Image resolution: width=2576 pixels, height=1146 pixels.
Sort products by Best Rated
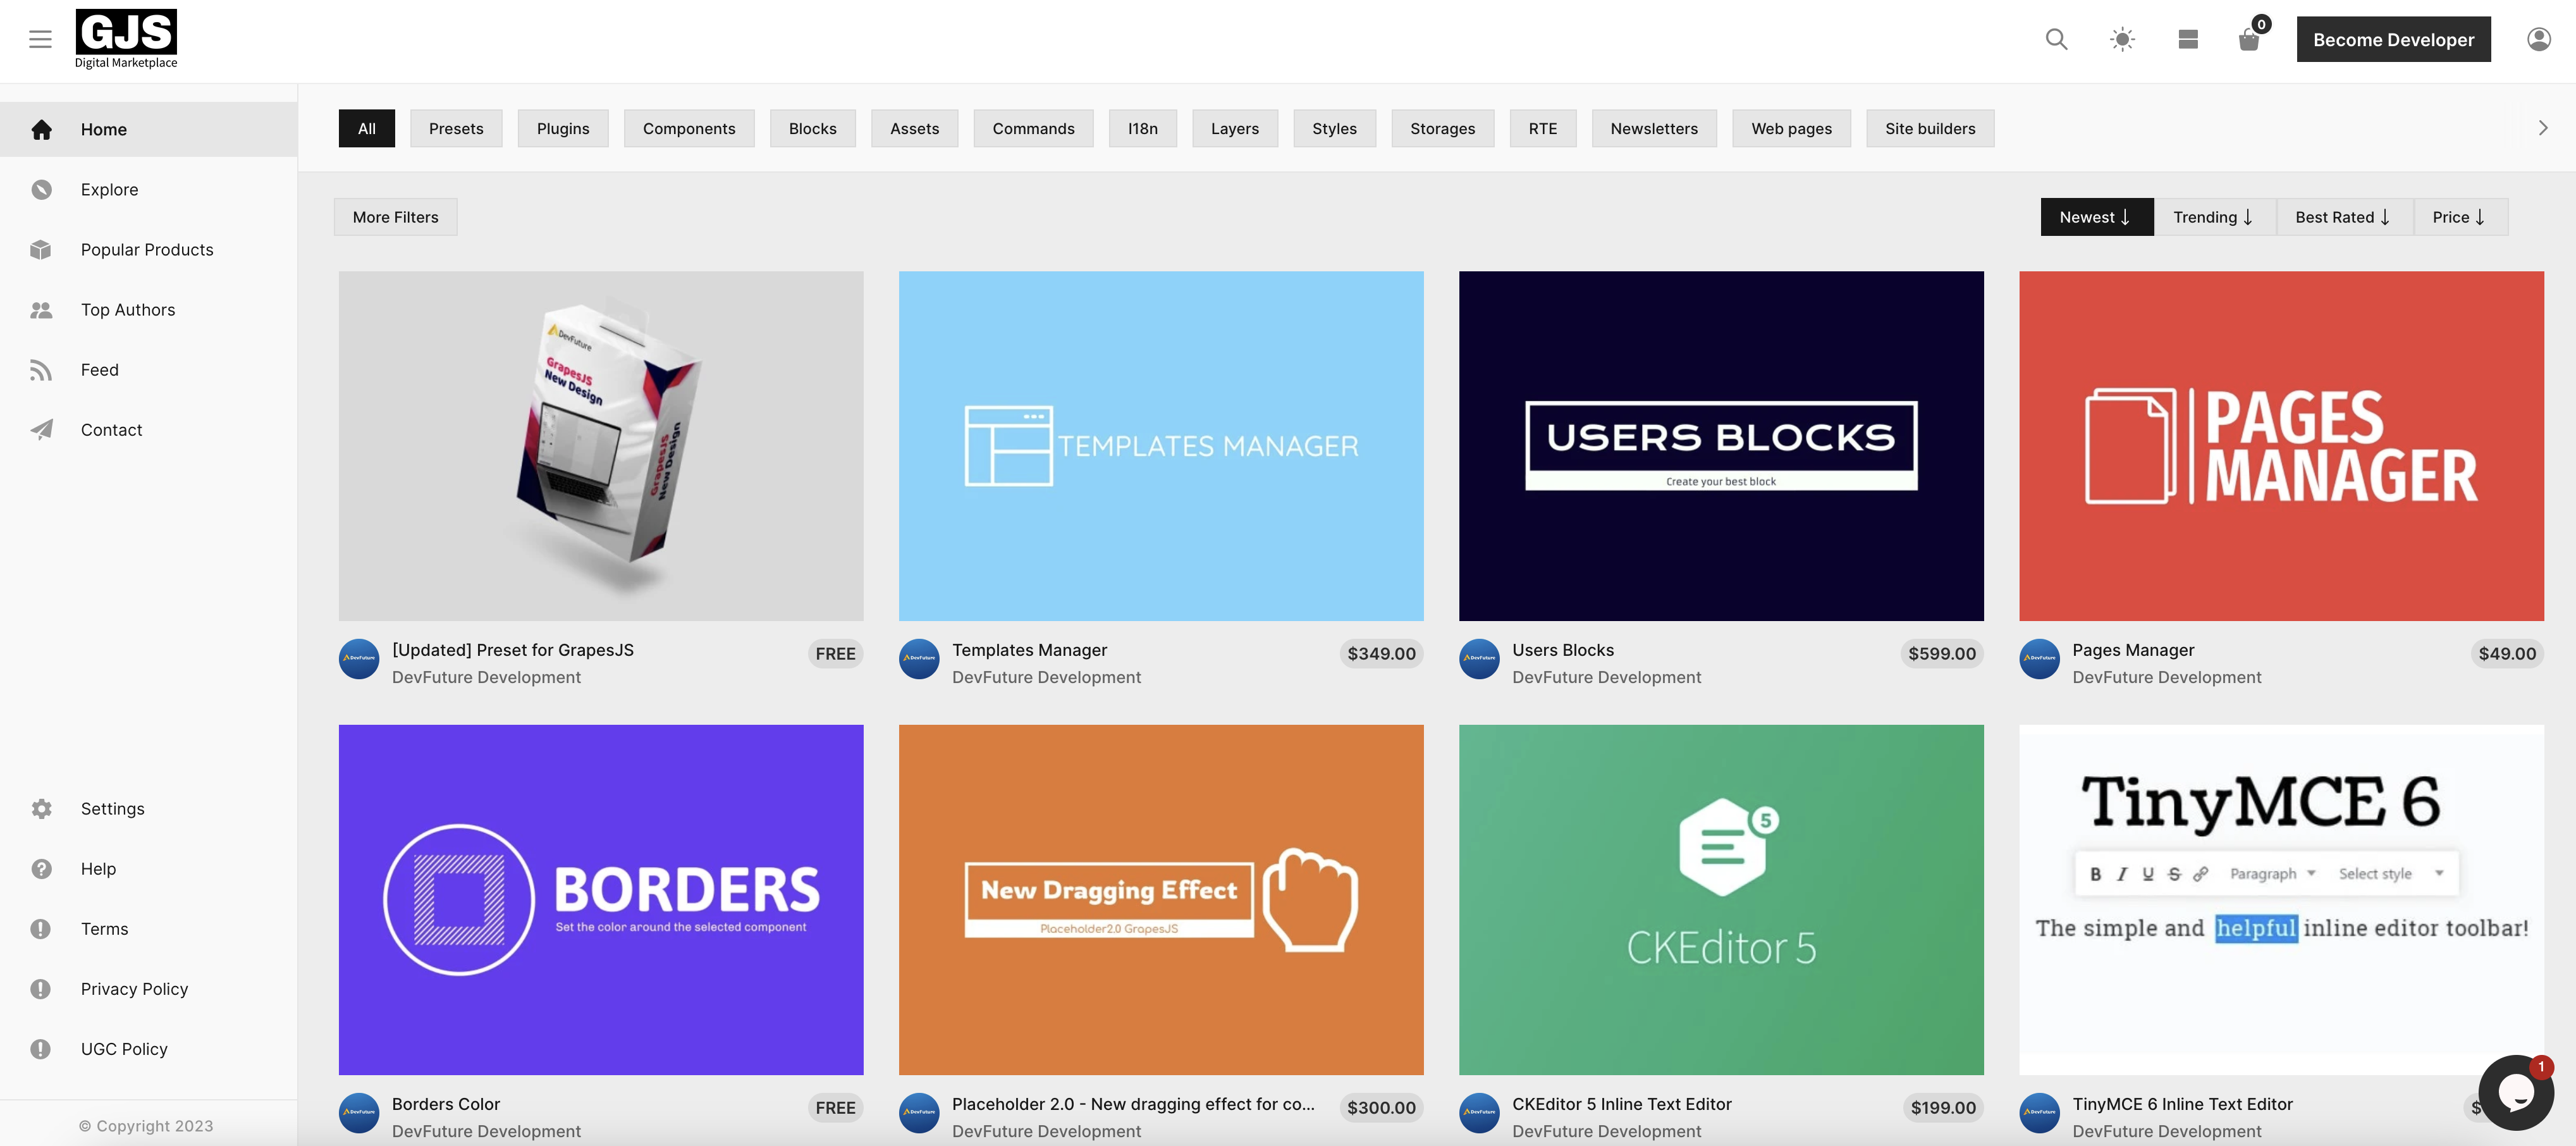point(2344,217)
